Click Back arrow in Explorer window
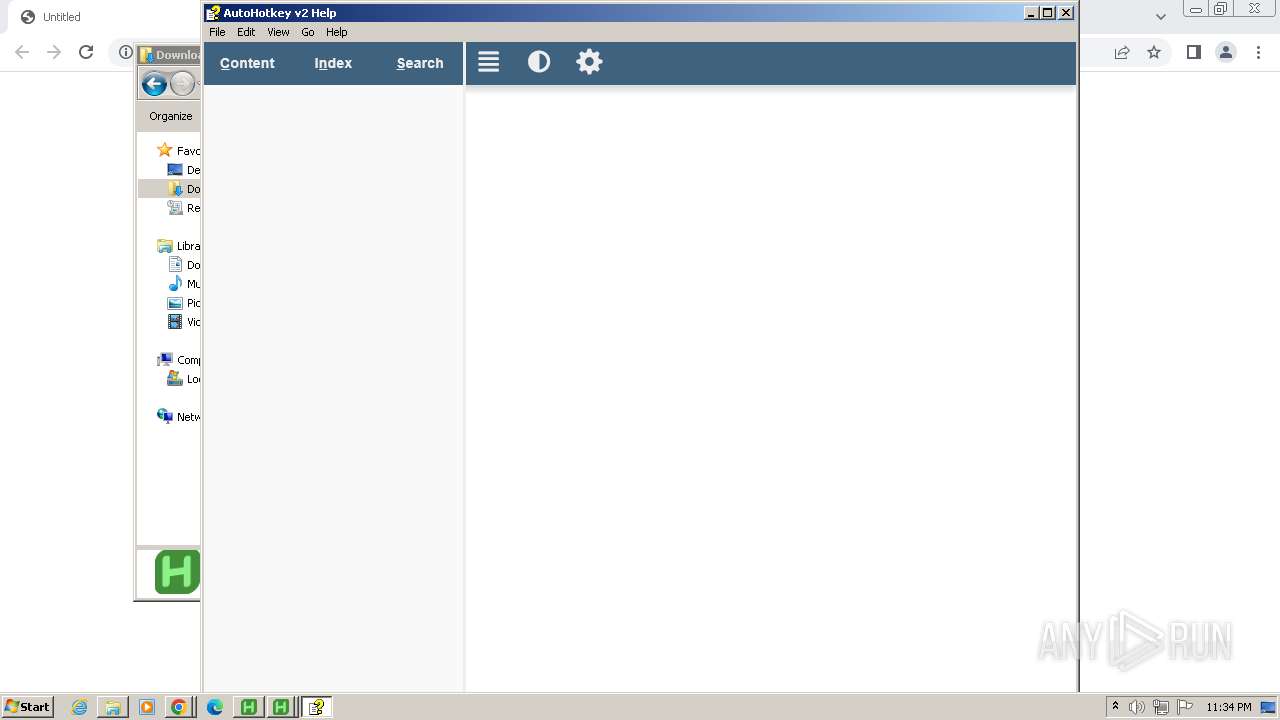Viewport: 1280px width, 720px height. coord(154,84)
